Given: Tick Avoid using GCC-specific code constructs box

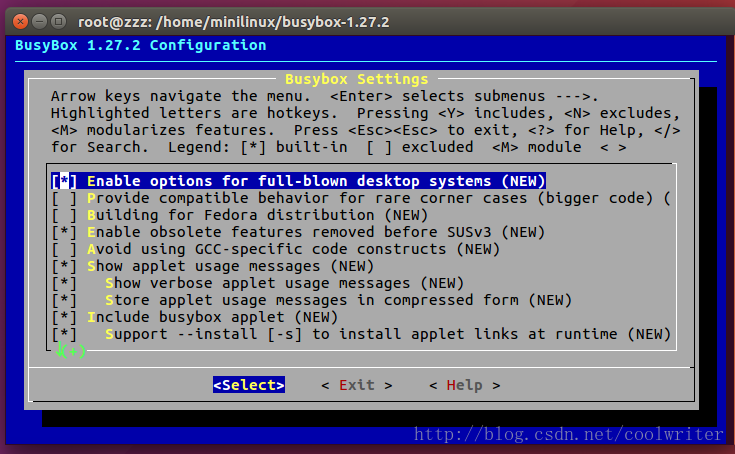Looking at the screenshot, I should tap(64, 249).
